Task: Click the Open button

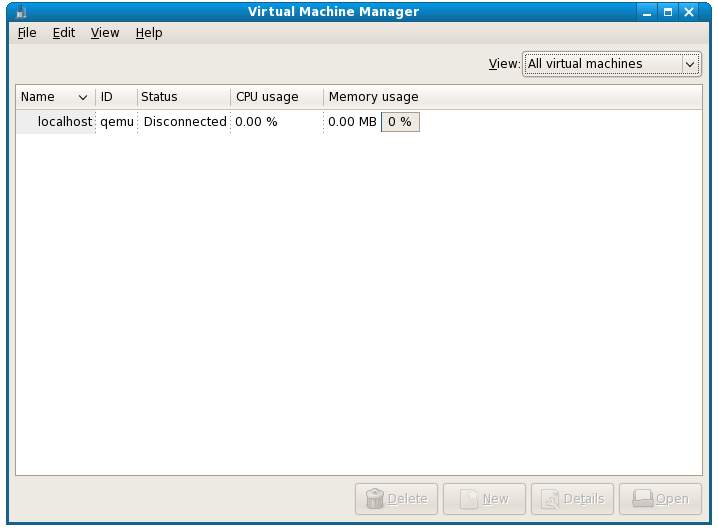Action: pos(660,499)
